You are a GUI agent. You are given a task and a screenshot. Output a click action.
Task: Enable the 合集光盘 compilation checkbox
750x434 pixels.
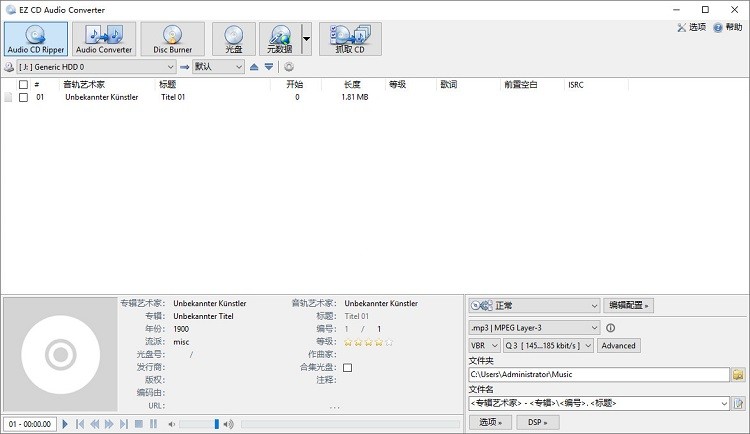point(348,368)
